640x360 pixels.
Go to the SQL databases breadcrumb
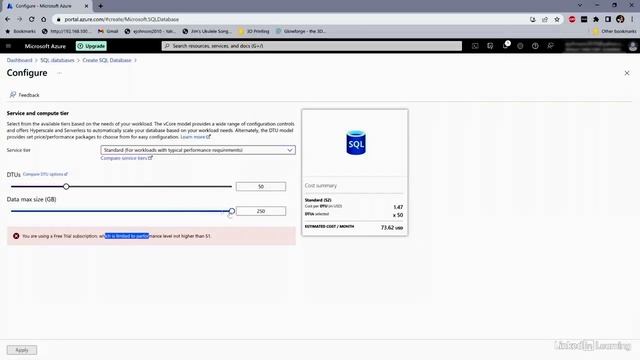(x=57, y=60)
